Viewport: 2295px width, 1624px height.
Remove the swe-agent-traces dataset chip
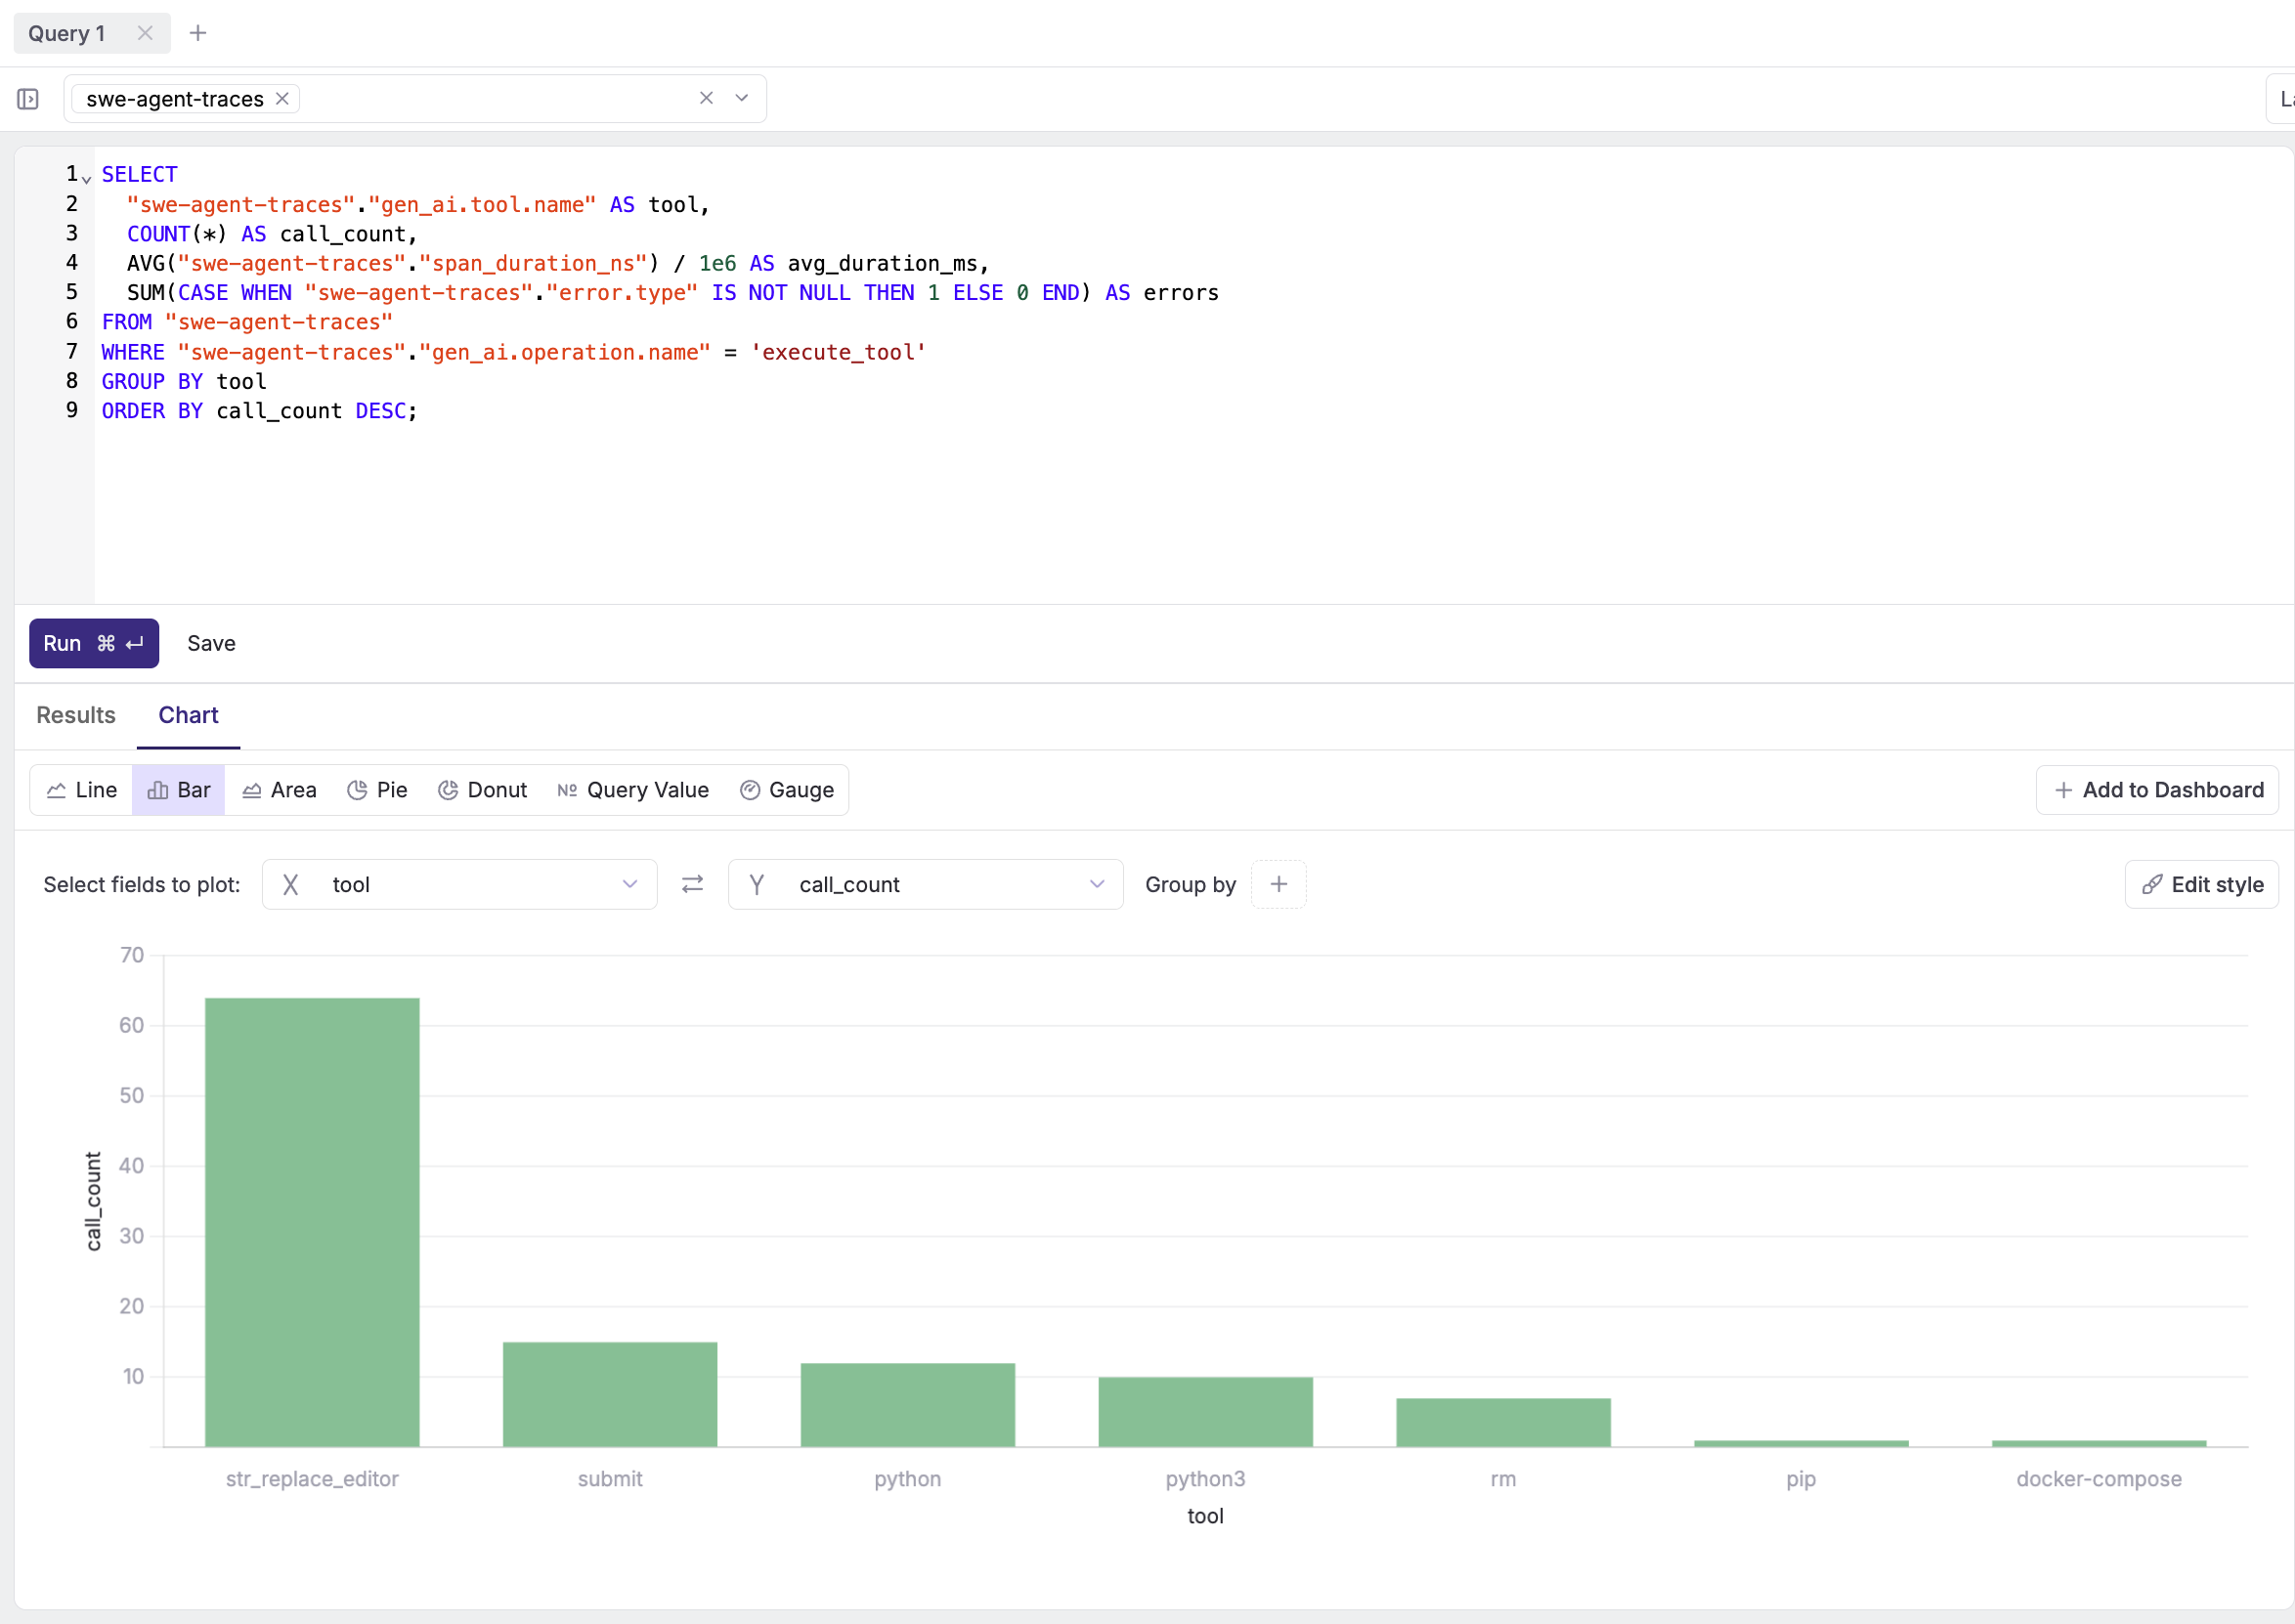(x=282, y=98)
